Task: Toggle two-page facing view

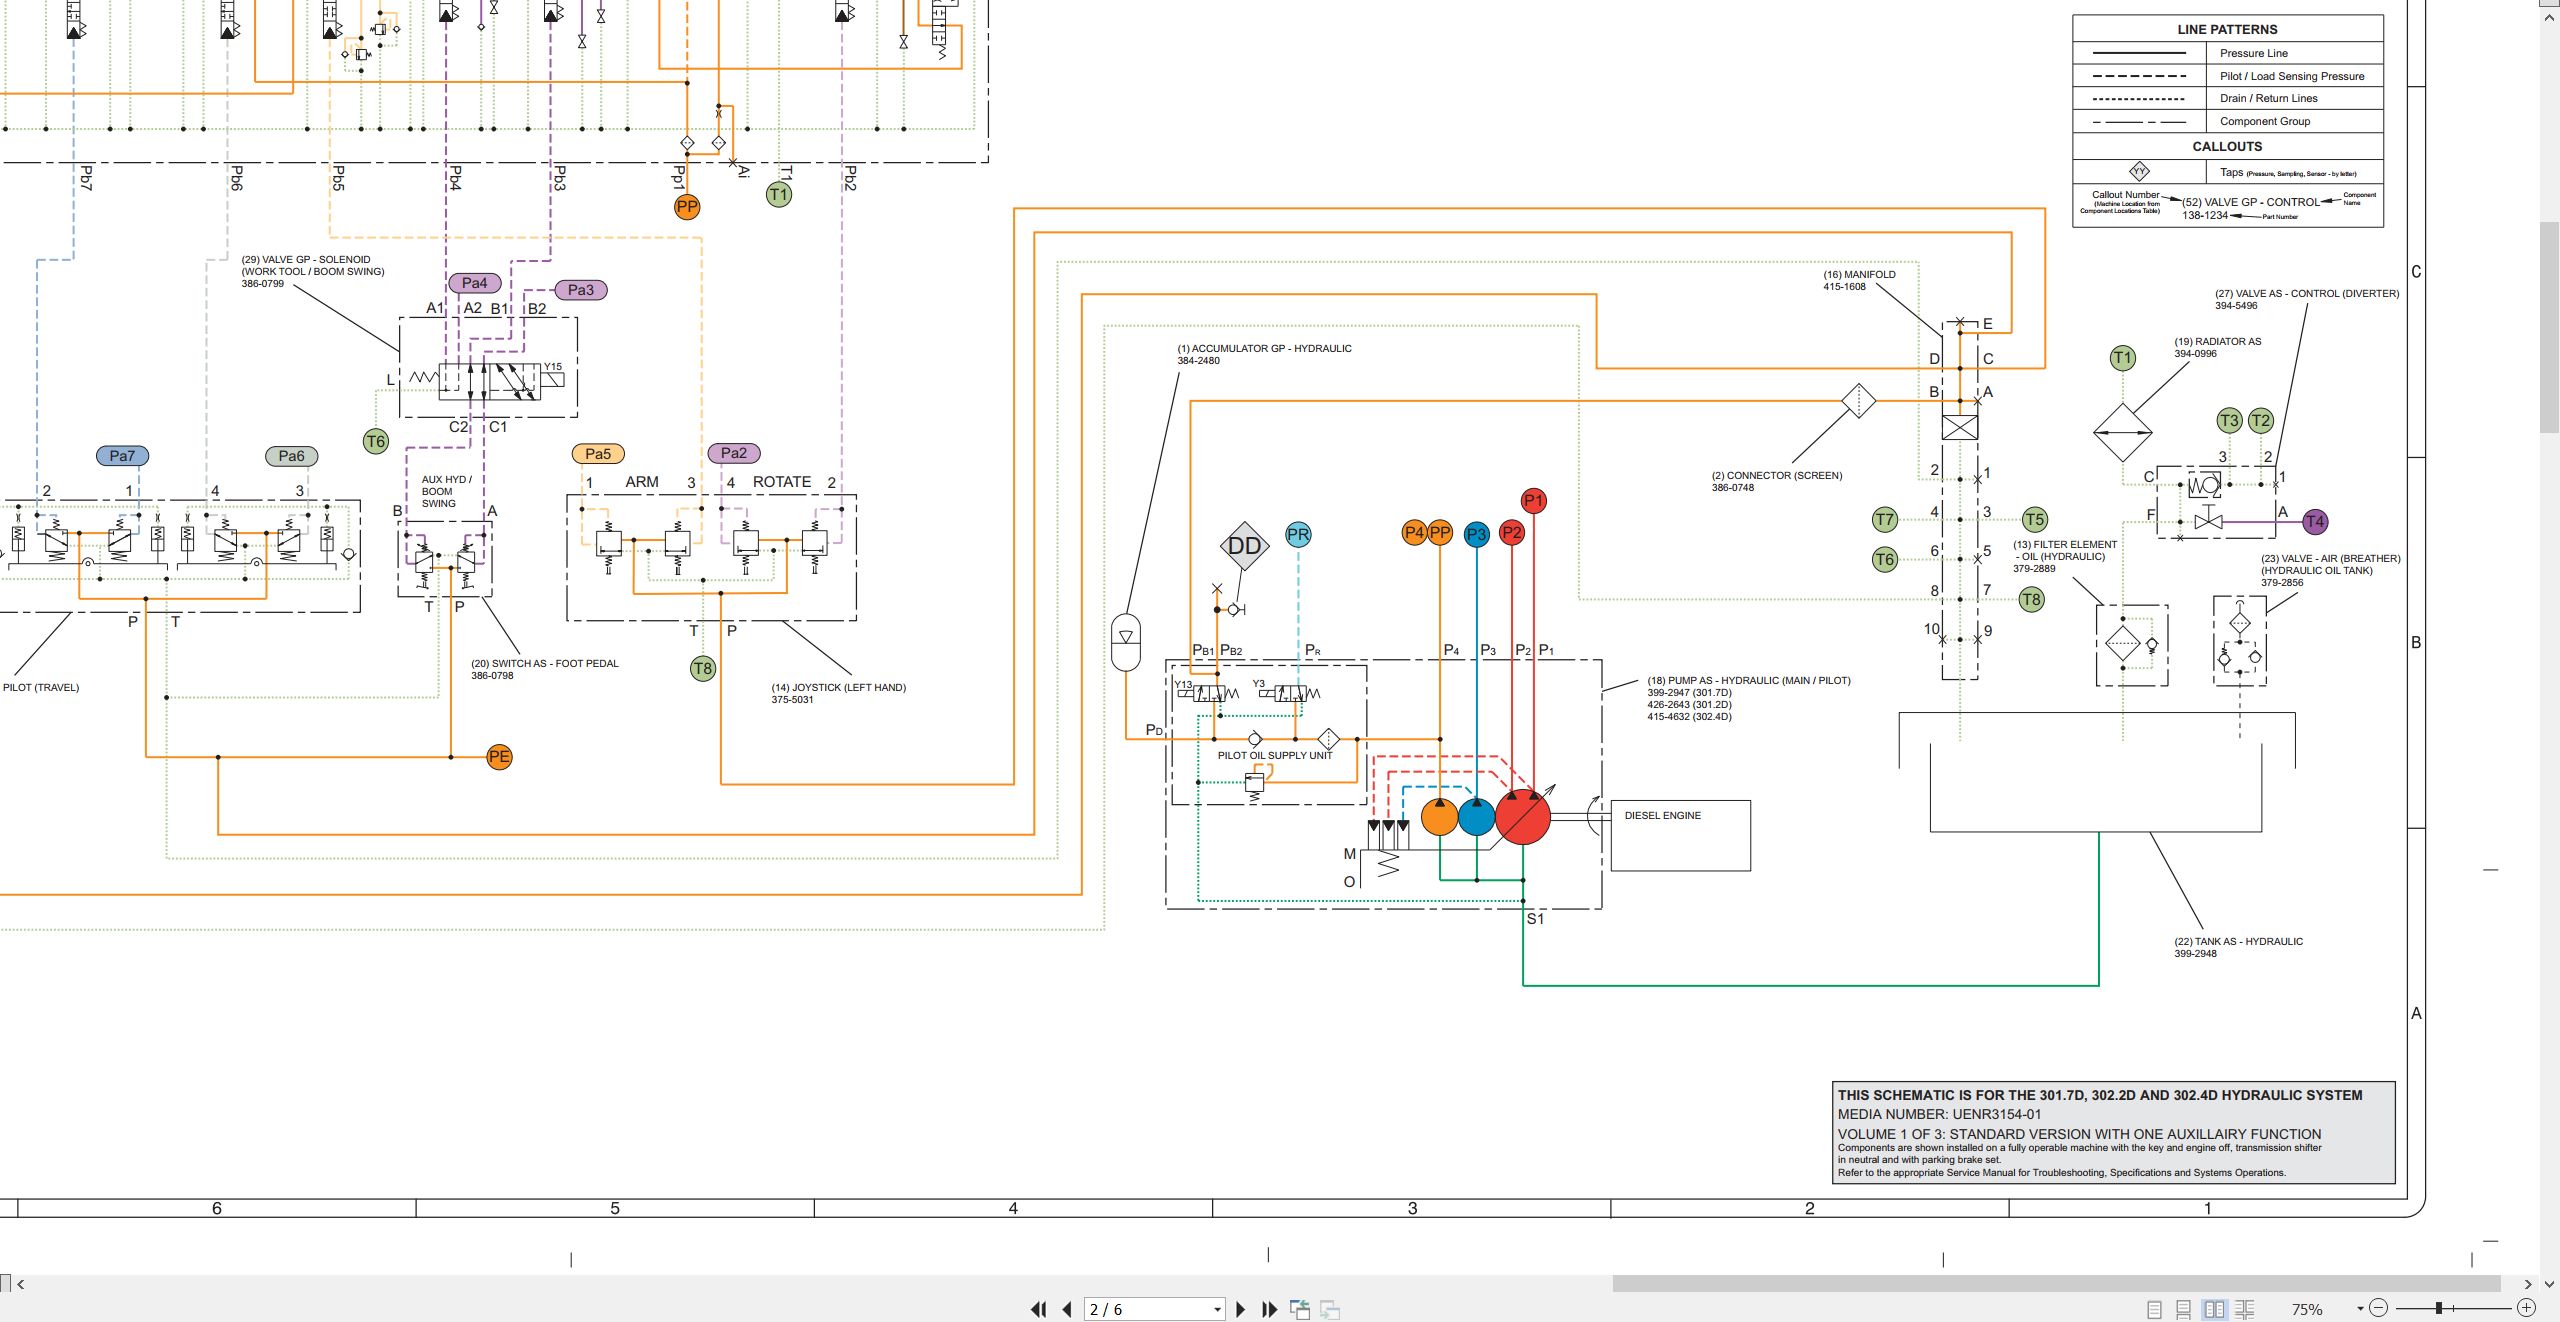Action: 2214,1309
